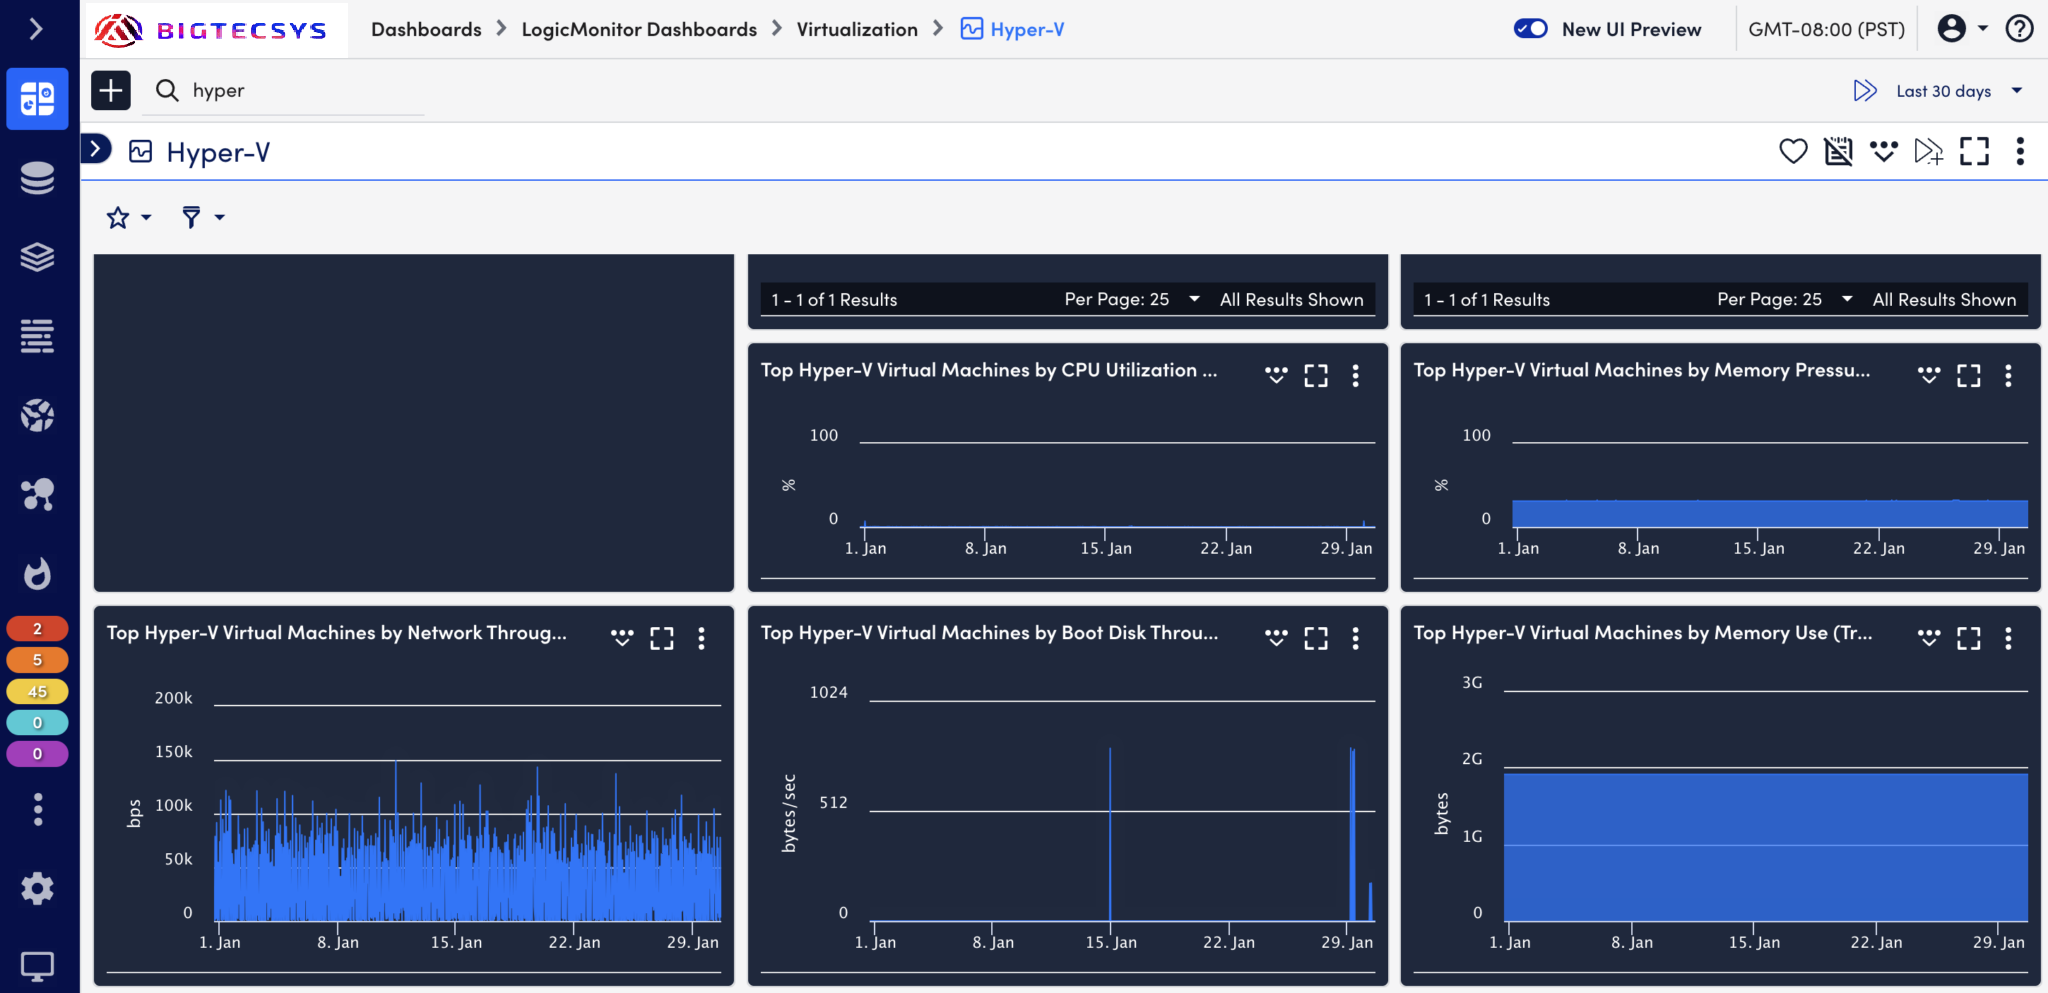Maximize the Memory Use widget
Screen dimensions: 2048x993
[1969, 638]
